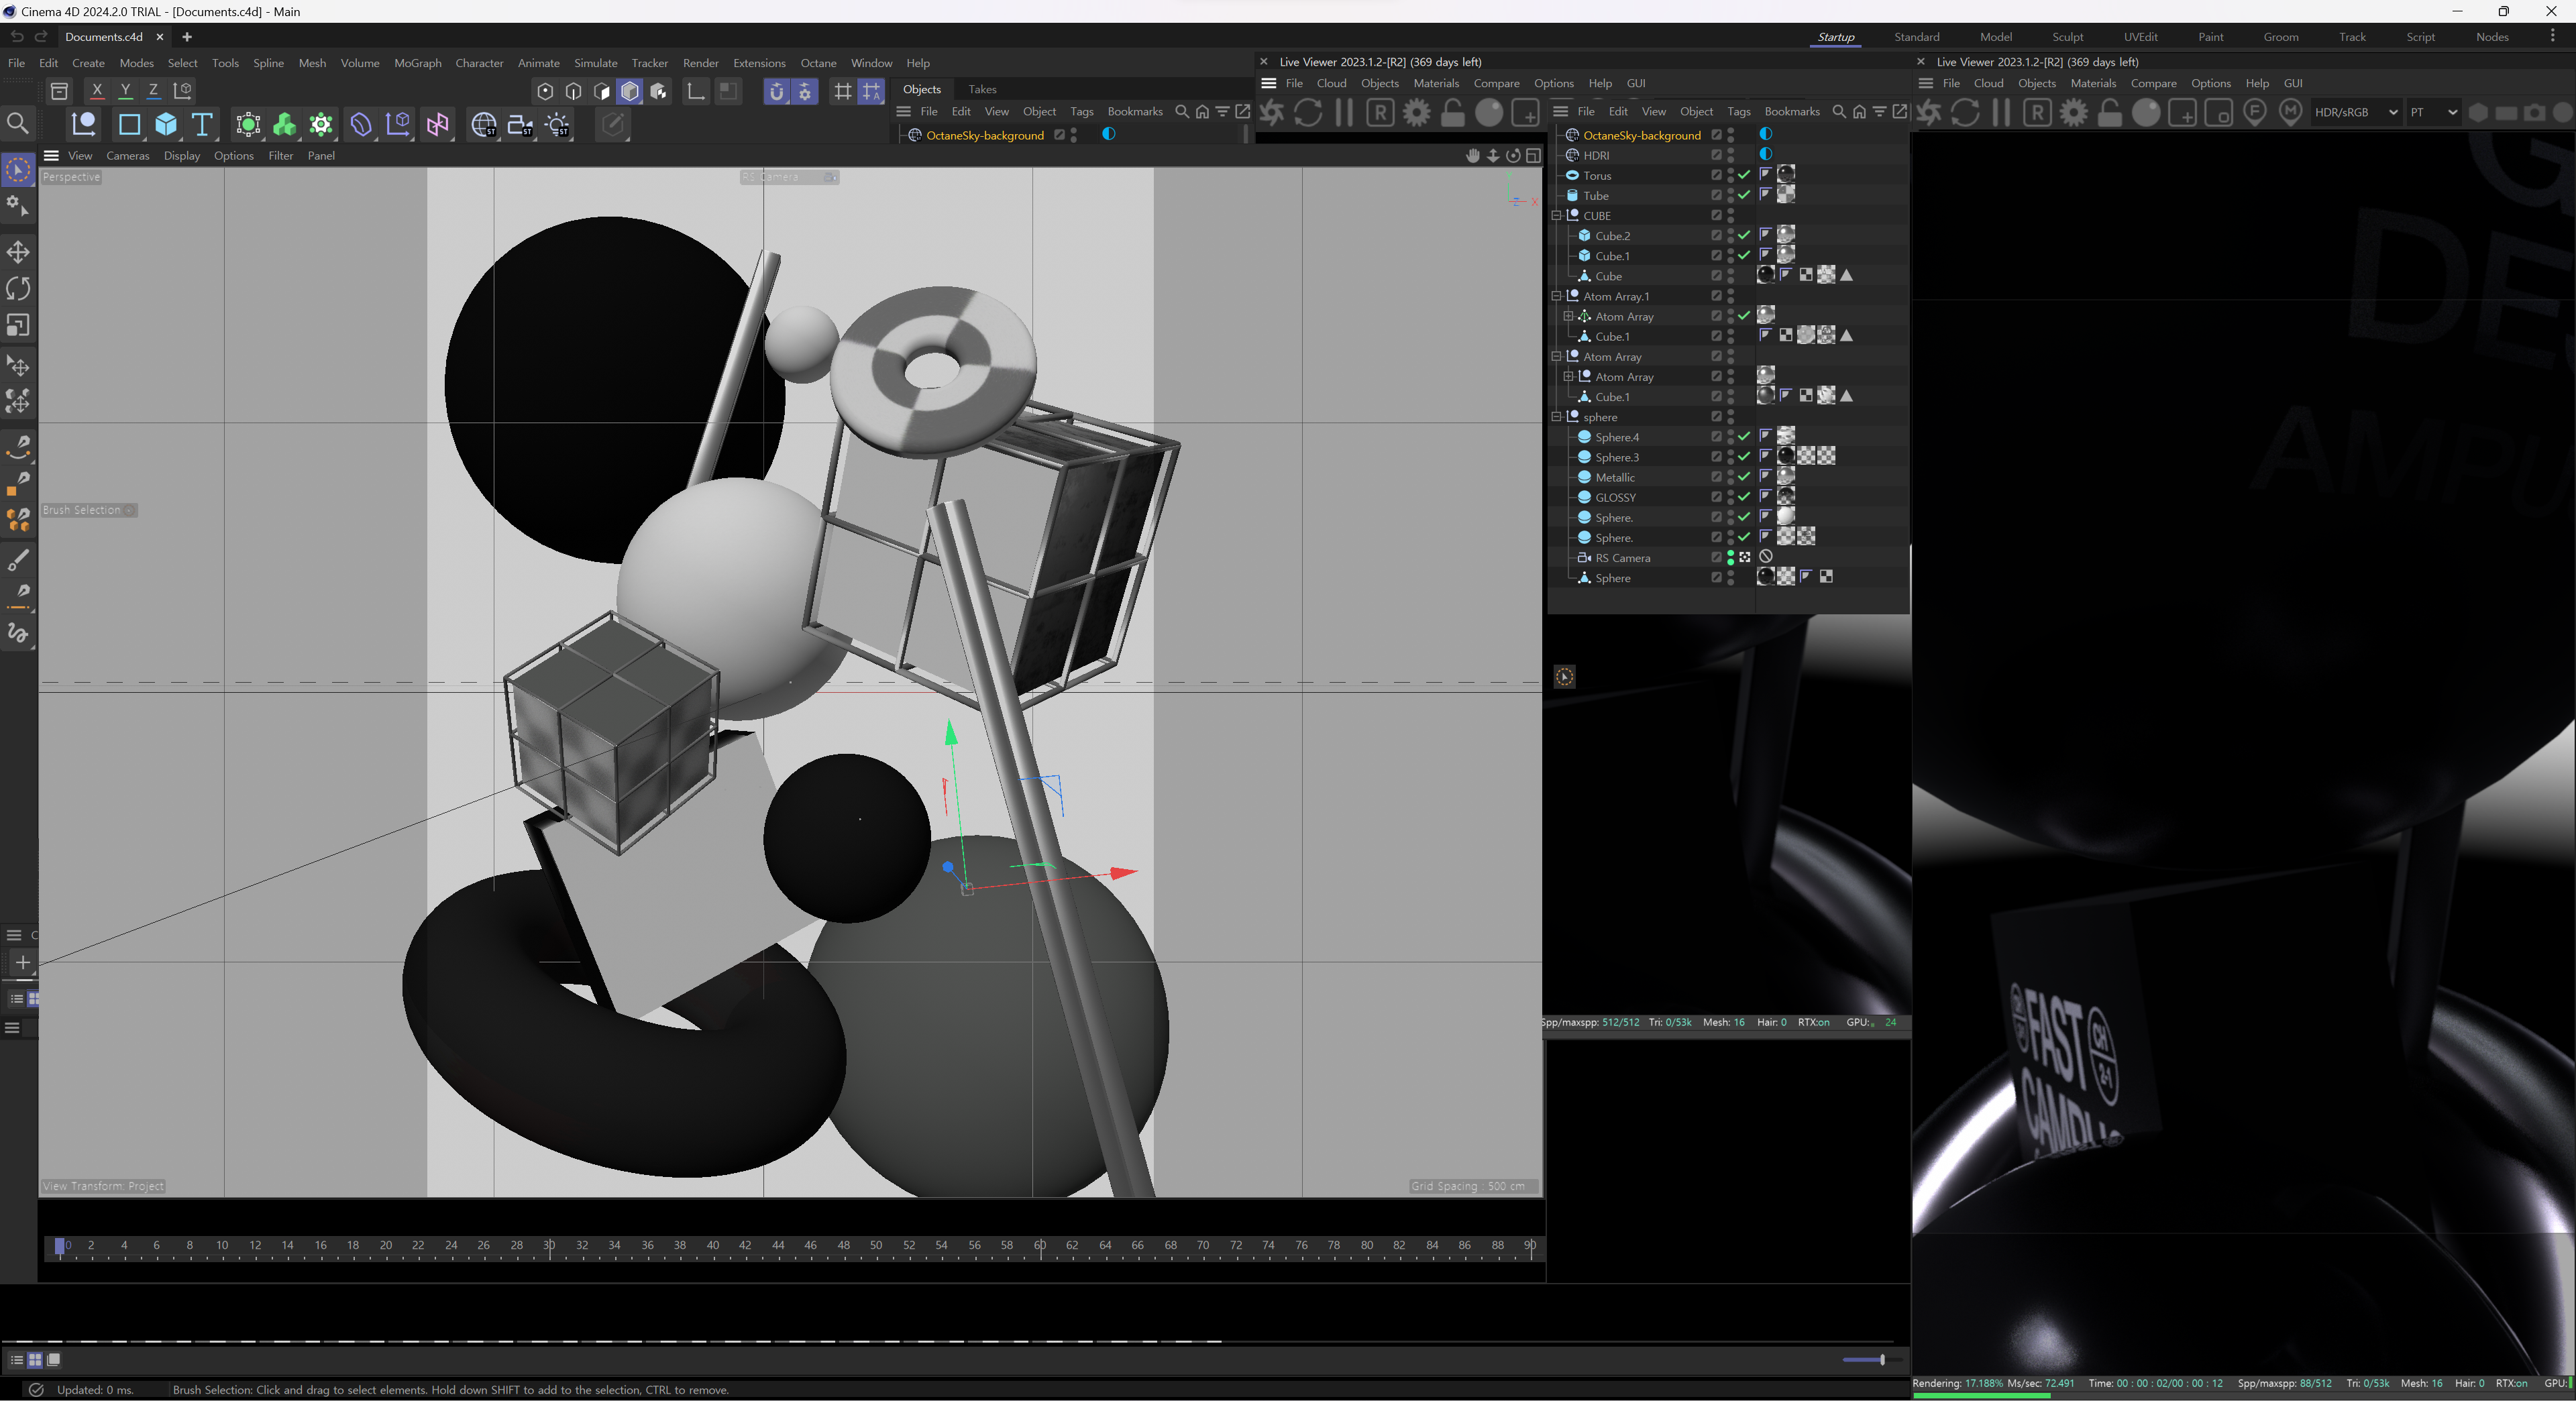Open the MoGraph menu
The image size is (2576, 1401).
[417, 63]
